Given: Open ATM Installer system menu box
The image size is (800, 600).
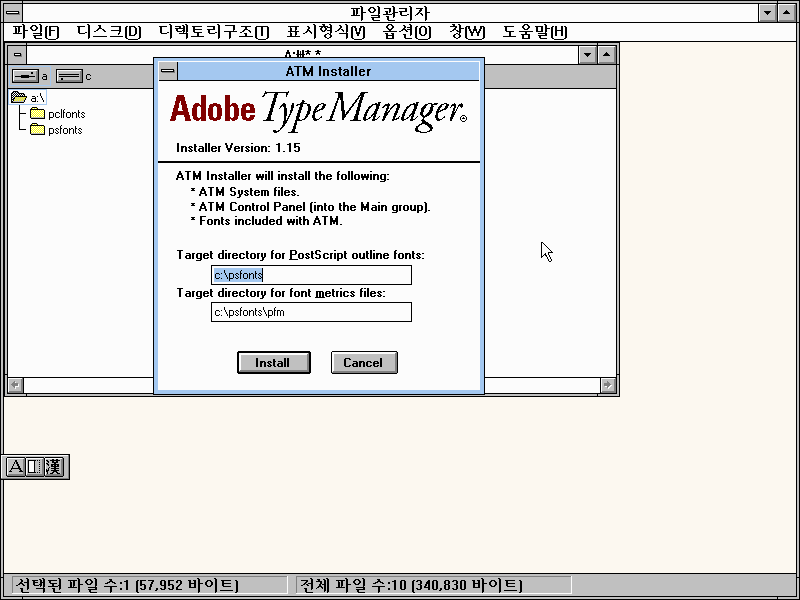Looking at the screenshot, I should coord(168,71).
